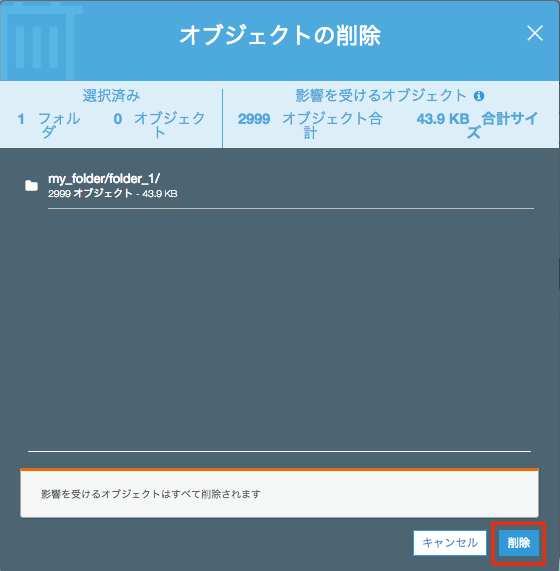The height and width of the screenshot is (571, 560).
Task: Click the オブジェクトの削除 dialog title
Action: [280, 36]
